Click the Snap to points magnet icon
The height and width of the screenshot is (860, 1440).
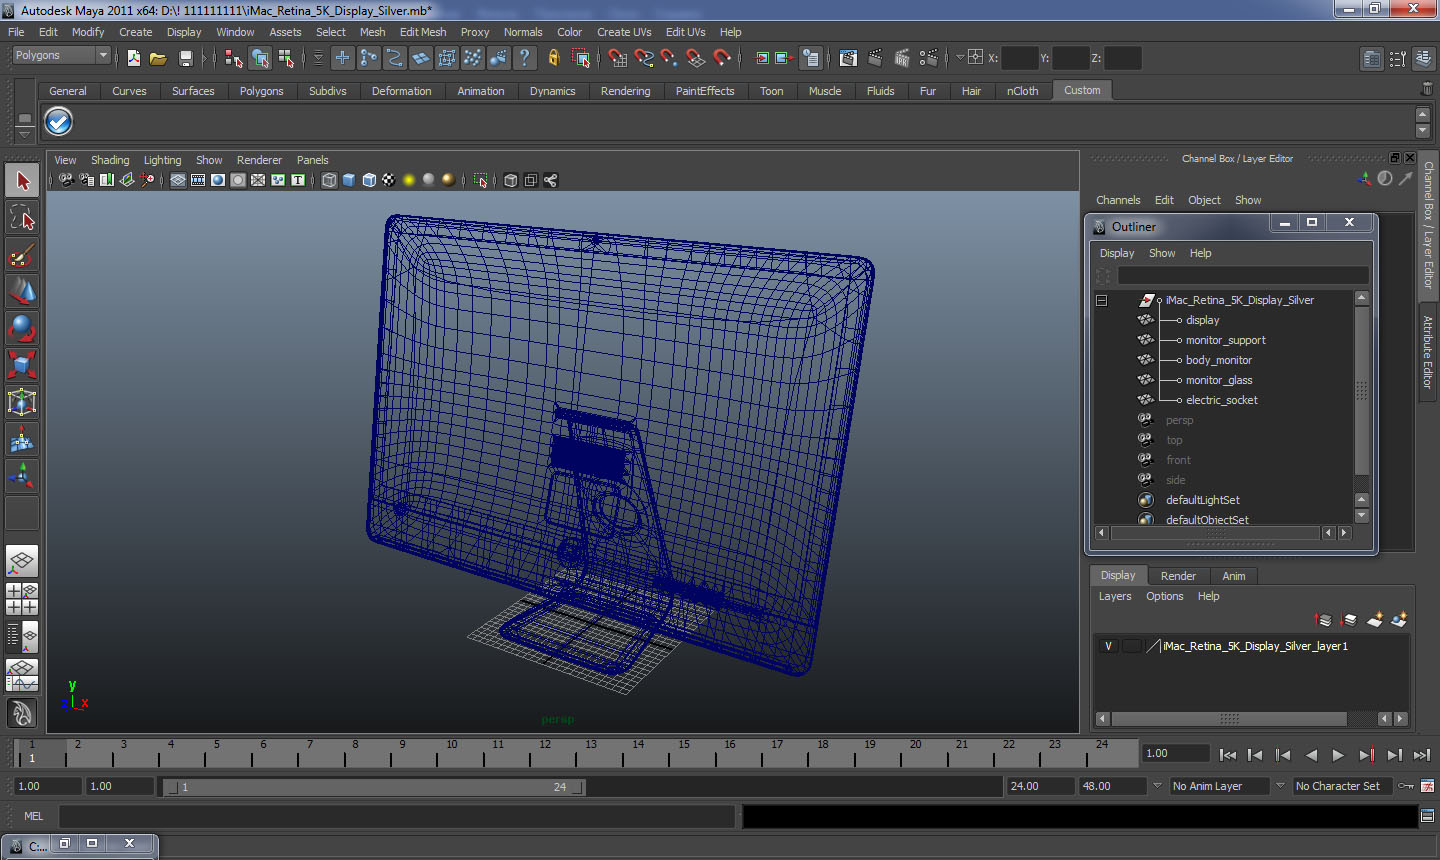670,58
